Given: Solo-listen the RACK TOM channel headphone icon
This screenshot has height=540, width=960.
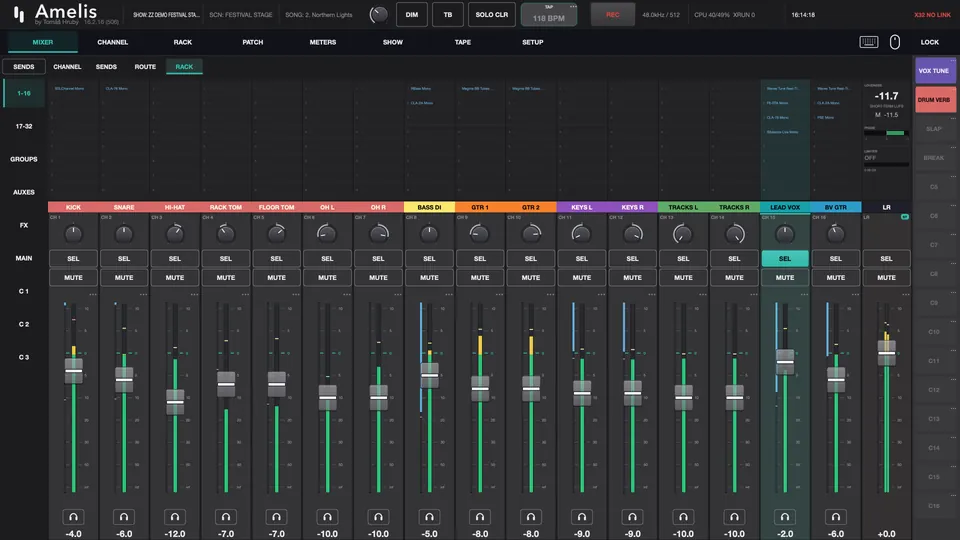Looking at the screenshot, I should coord(226,517).
